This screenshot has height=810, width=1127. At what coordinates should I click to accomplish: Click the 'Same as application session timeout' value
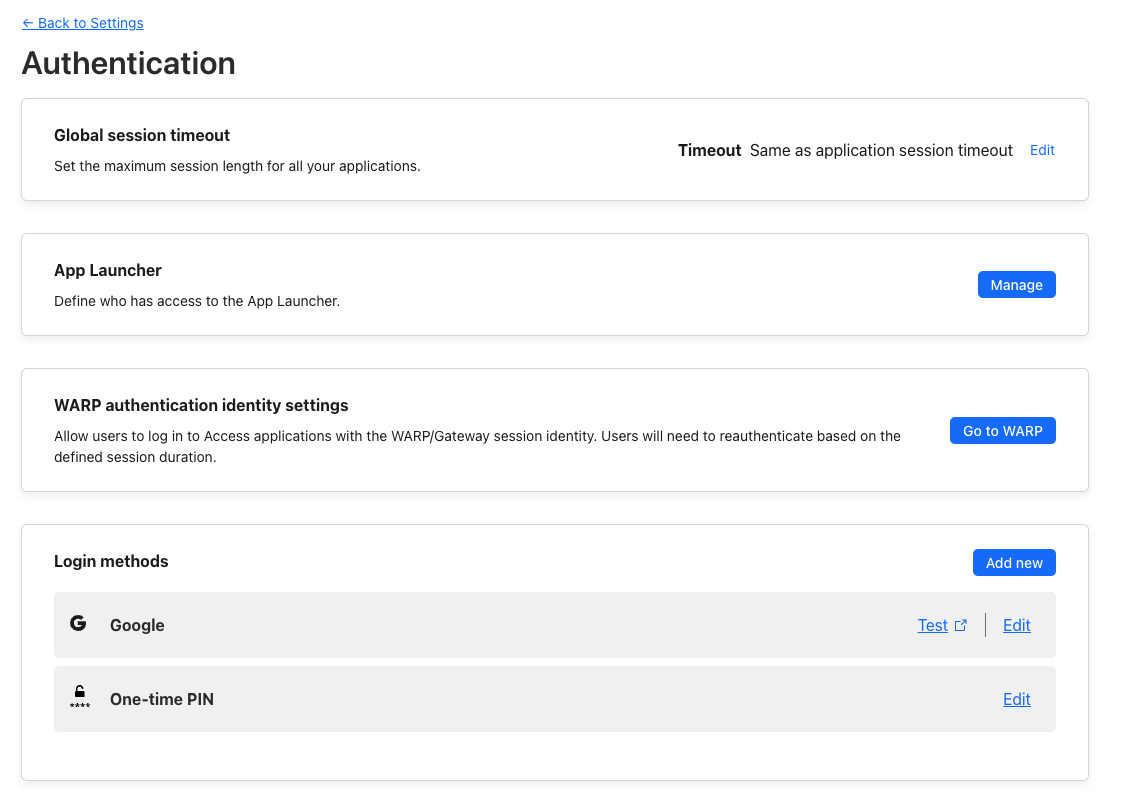pos(881,150)
